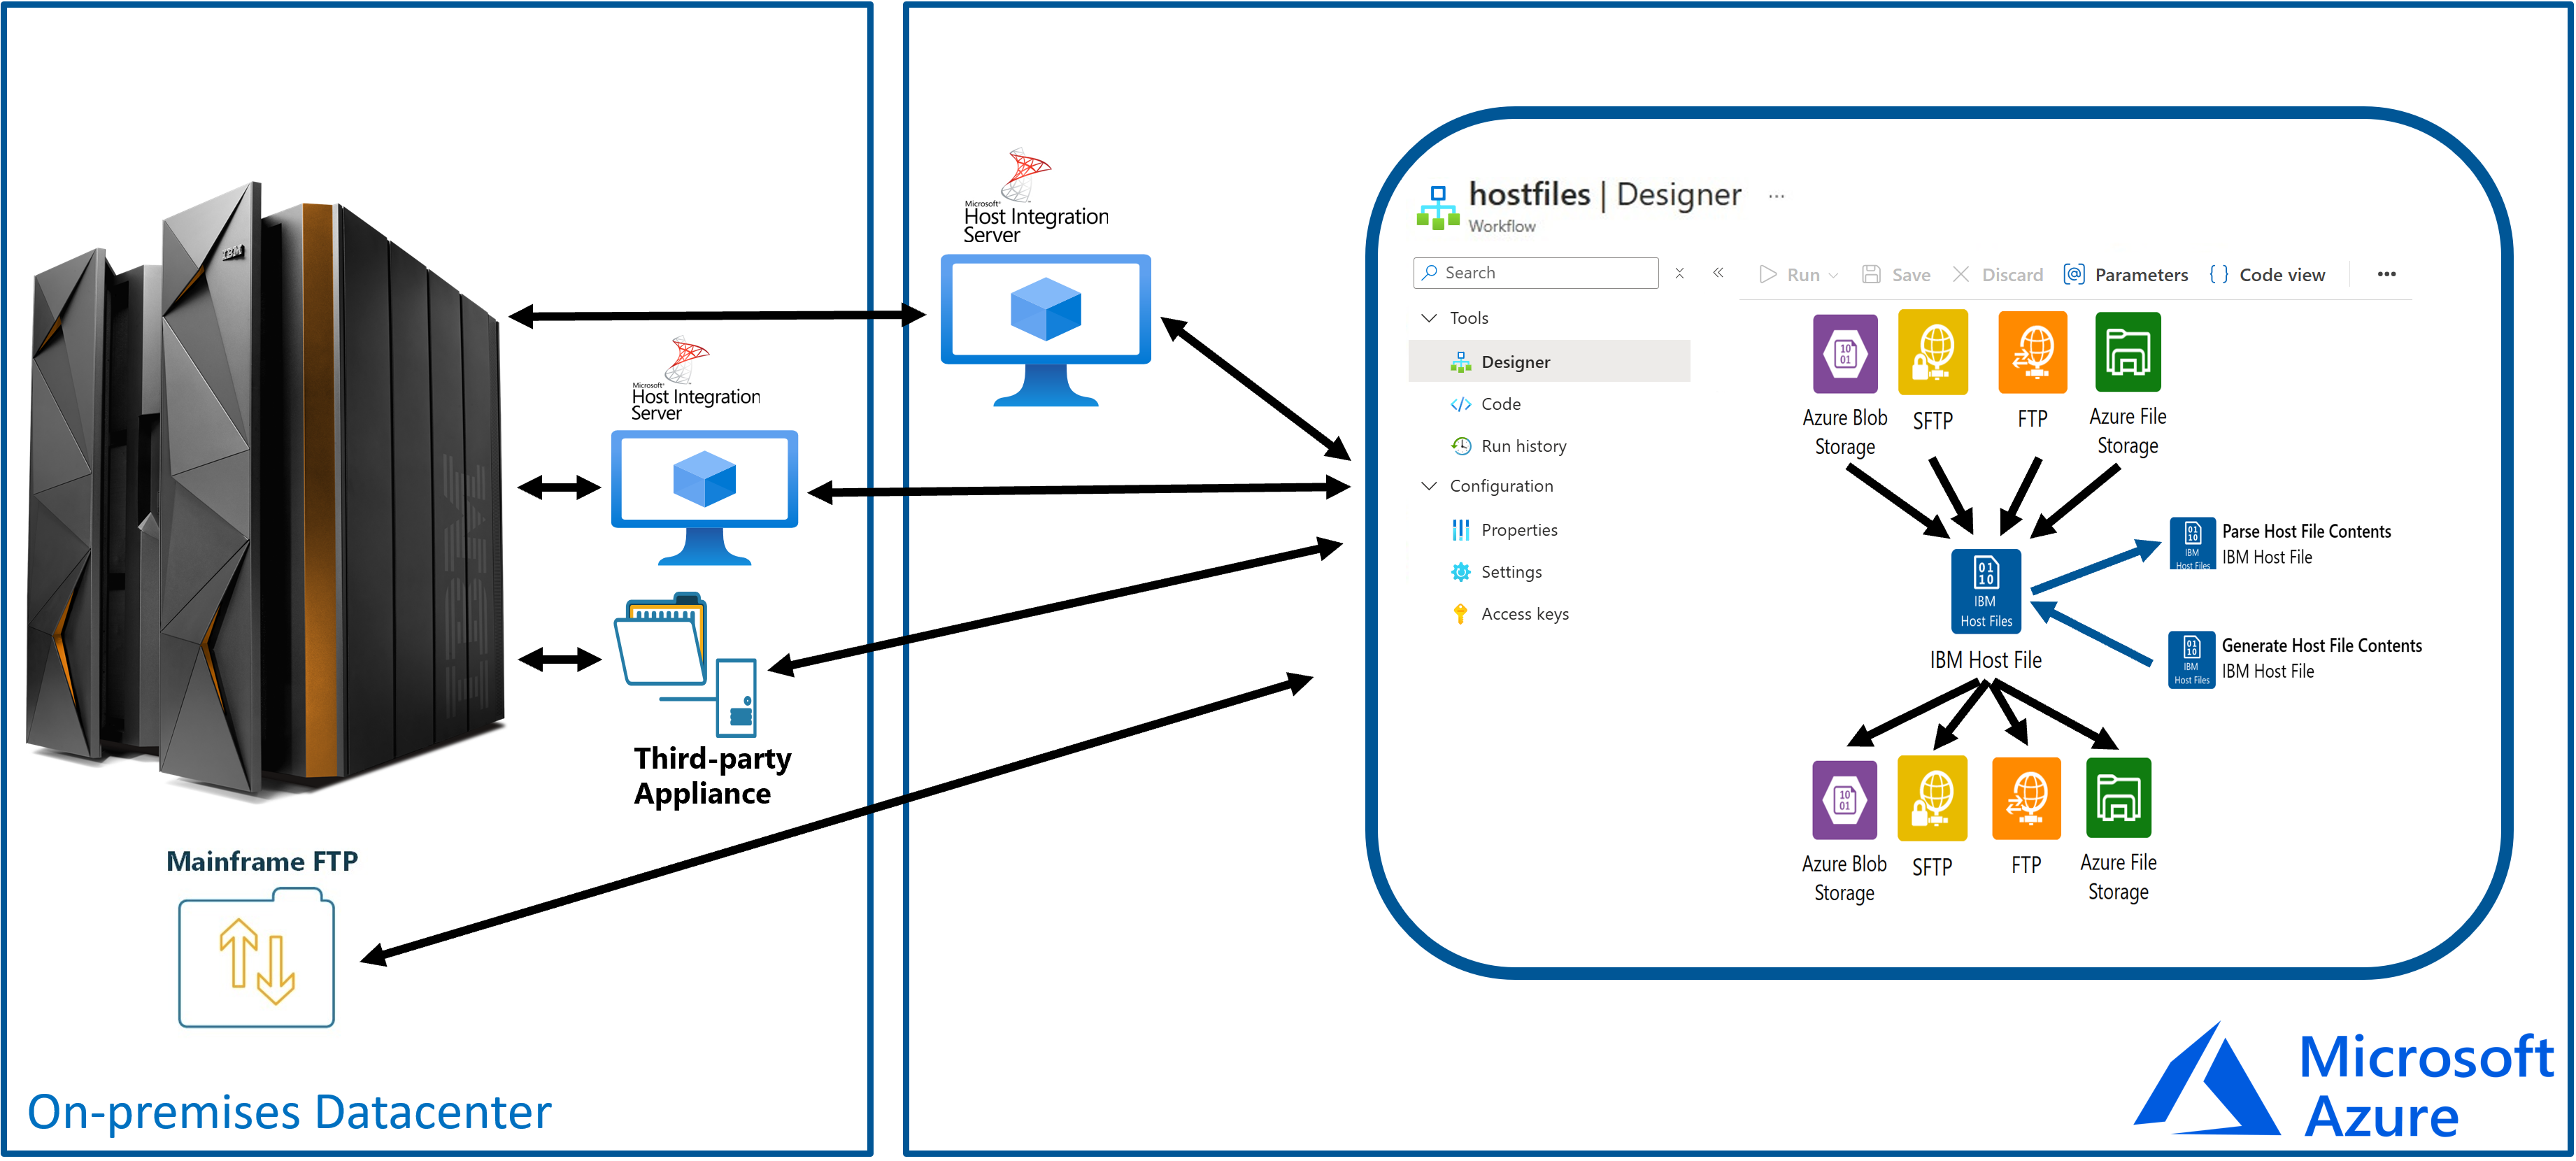Click the on-premises Host Integration Server monitor
2576x1161 pixels.
tap(705, 498)
